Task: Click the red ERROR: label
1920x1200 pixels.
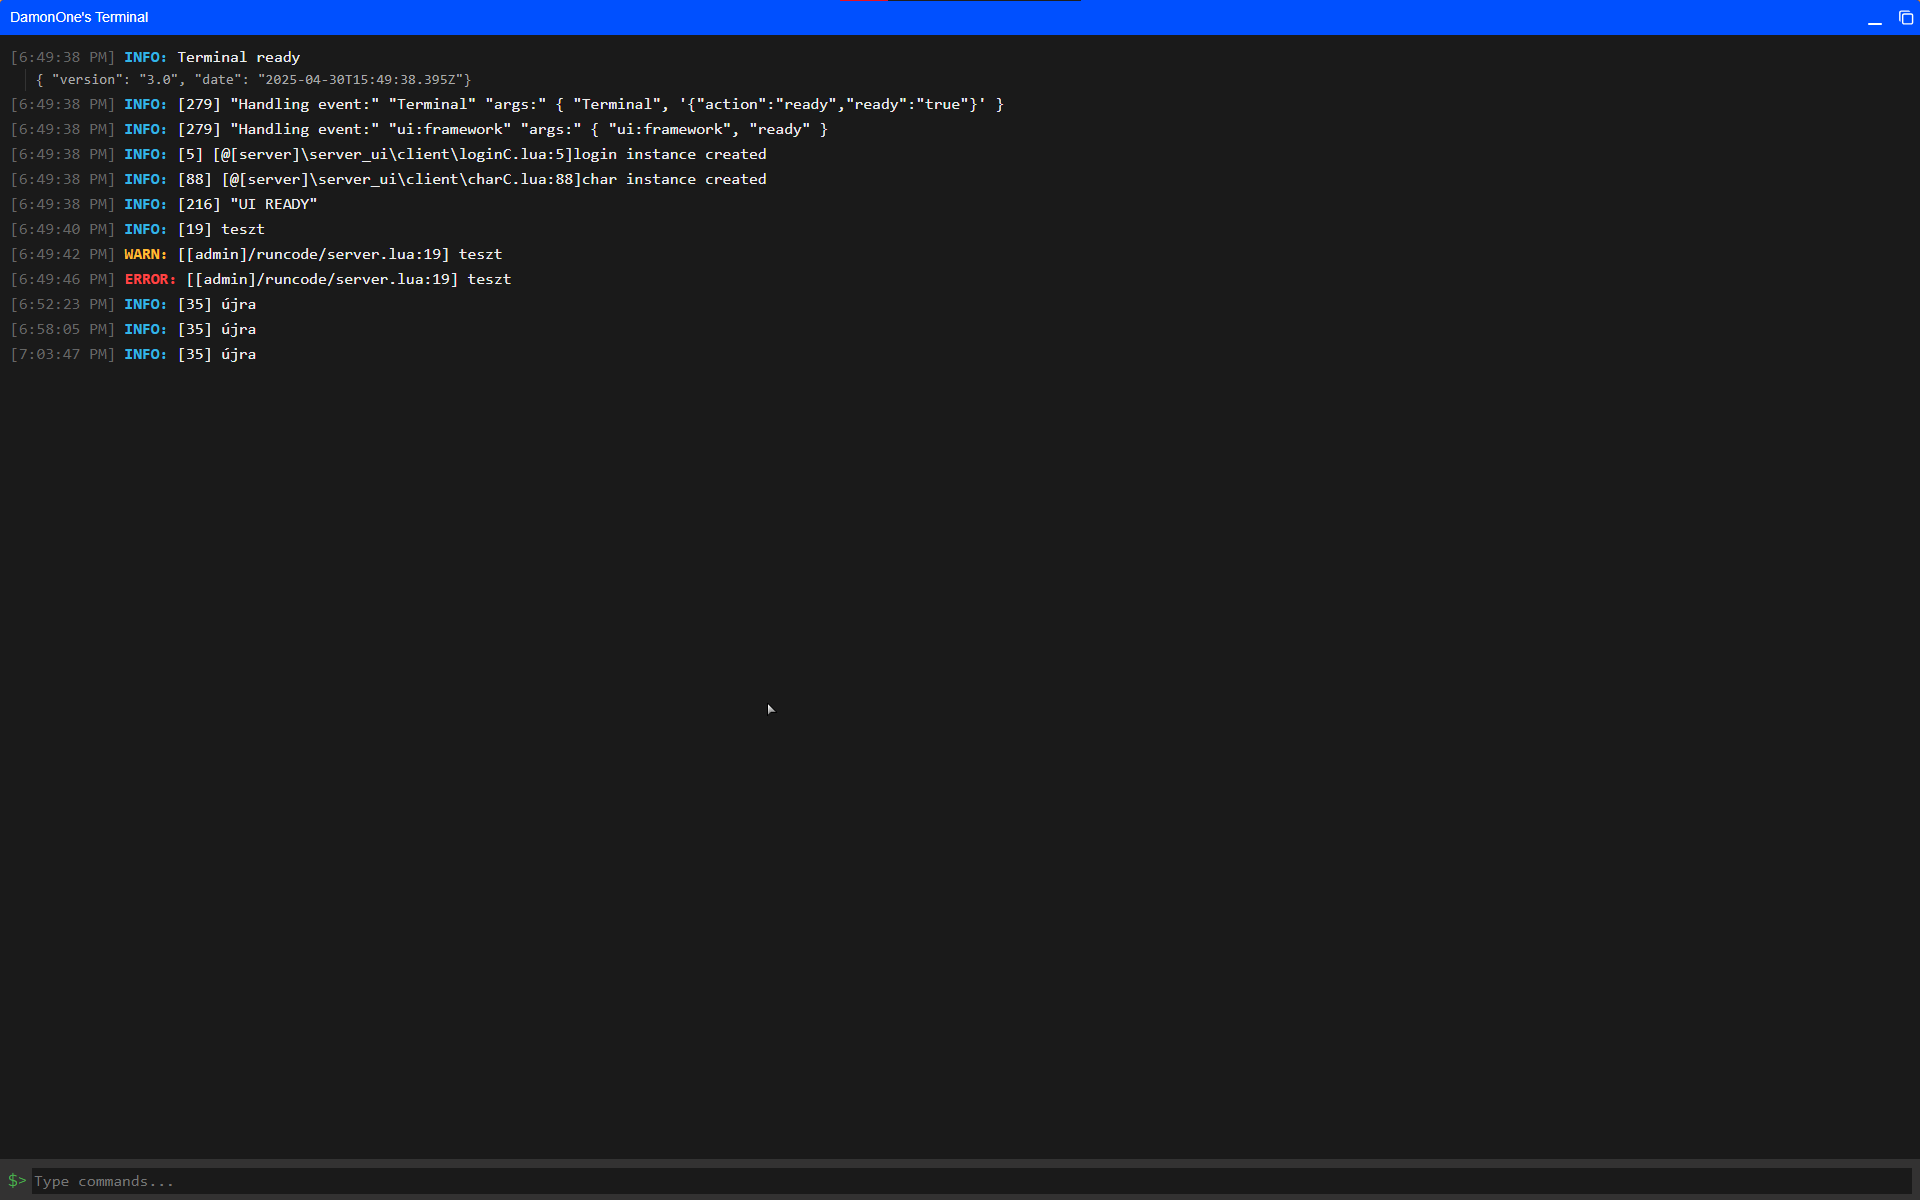Action: [x=150, y=279]
